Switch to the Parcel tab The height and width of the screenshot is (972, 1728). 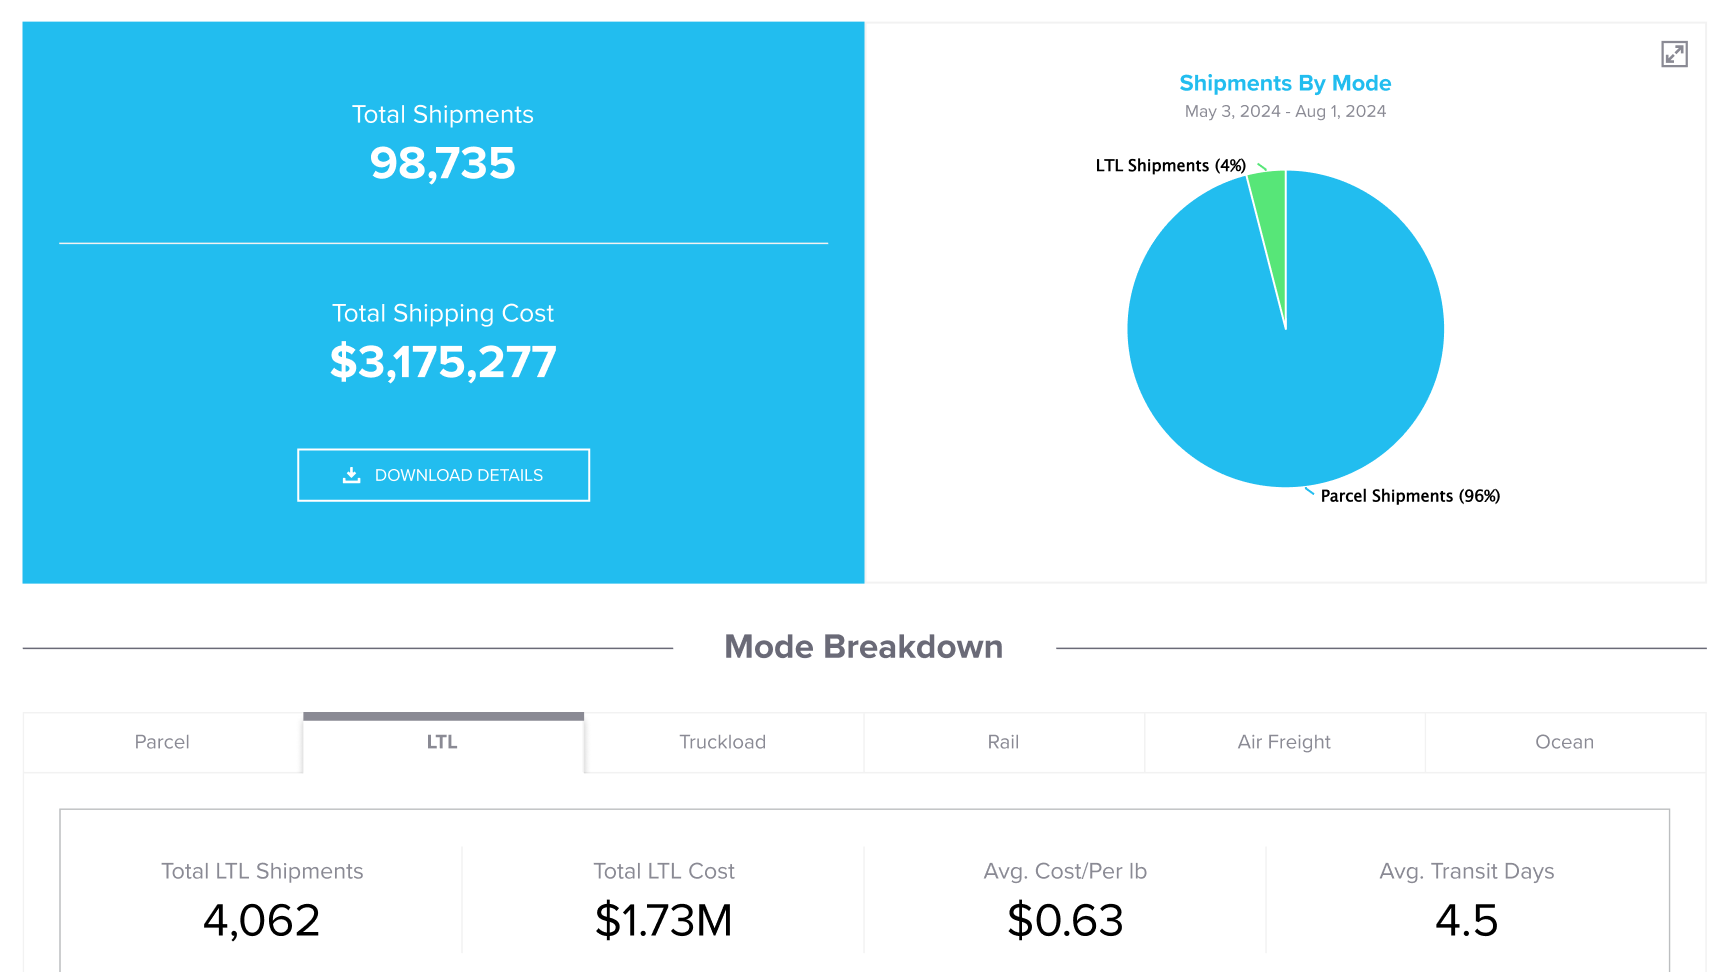tap(162, 742)
